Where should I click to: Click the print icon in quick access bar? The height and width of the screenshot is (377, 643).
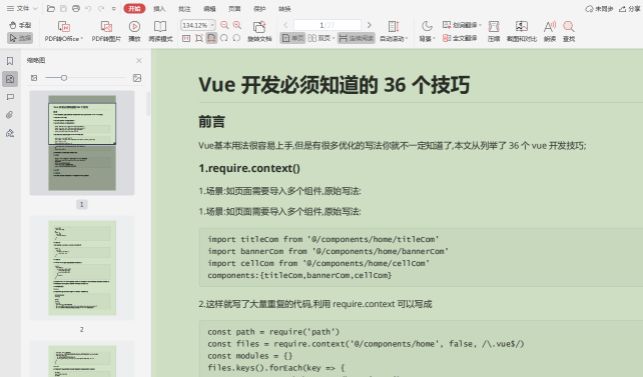[x=76, y=8]
